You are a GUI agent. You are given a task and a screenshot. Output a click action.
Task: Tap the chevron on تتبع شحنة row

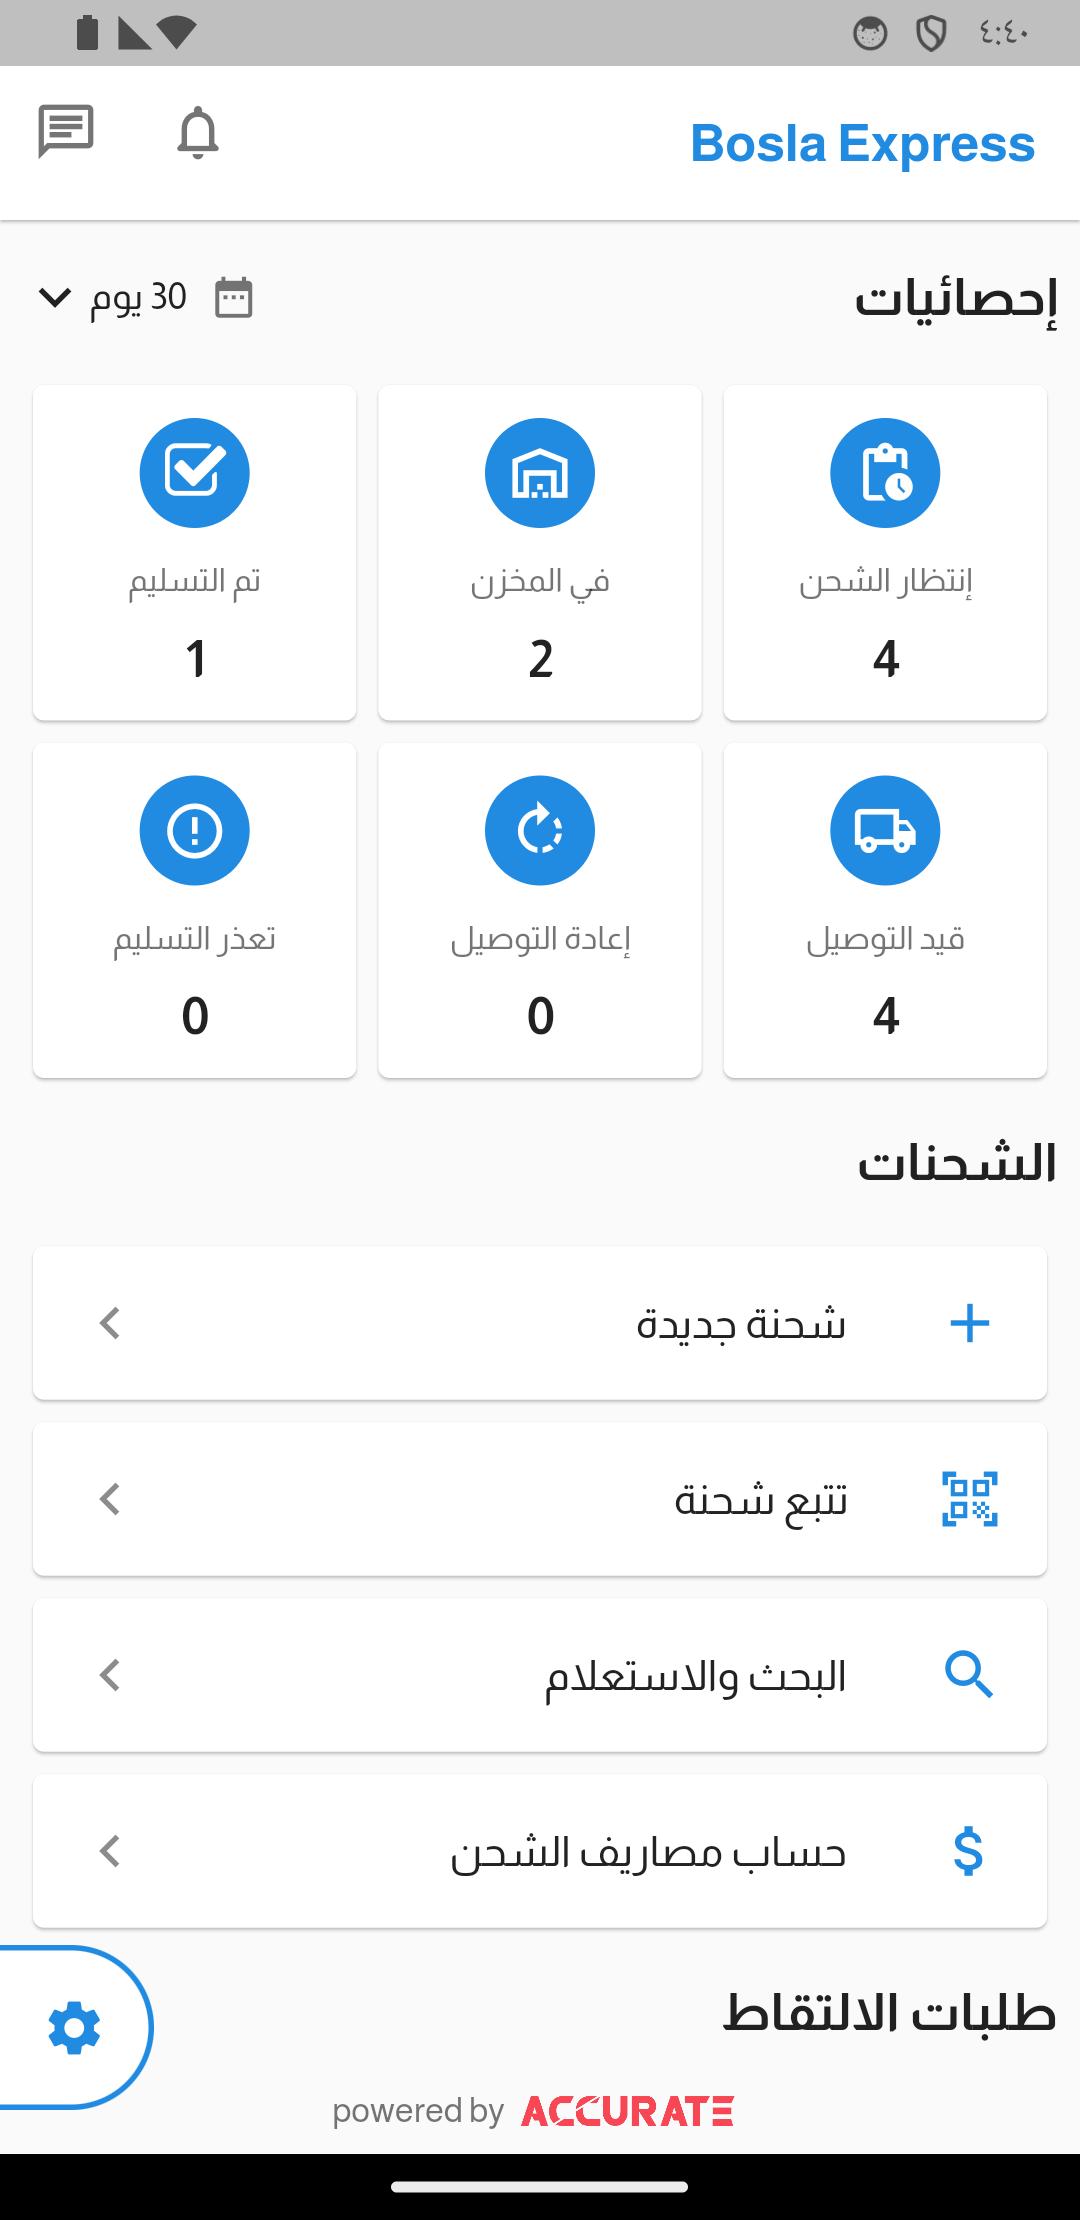110,1499
